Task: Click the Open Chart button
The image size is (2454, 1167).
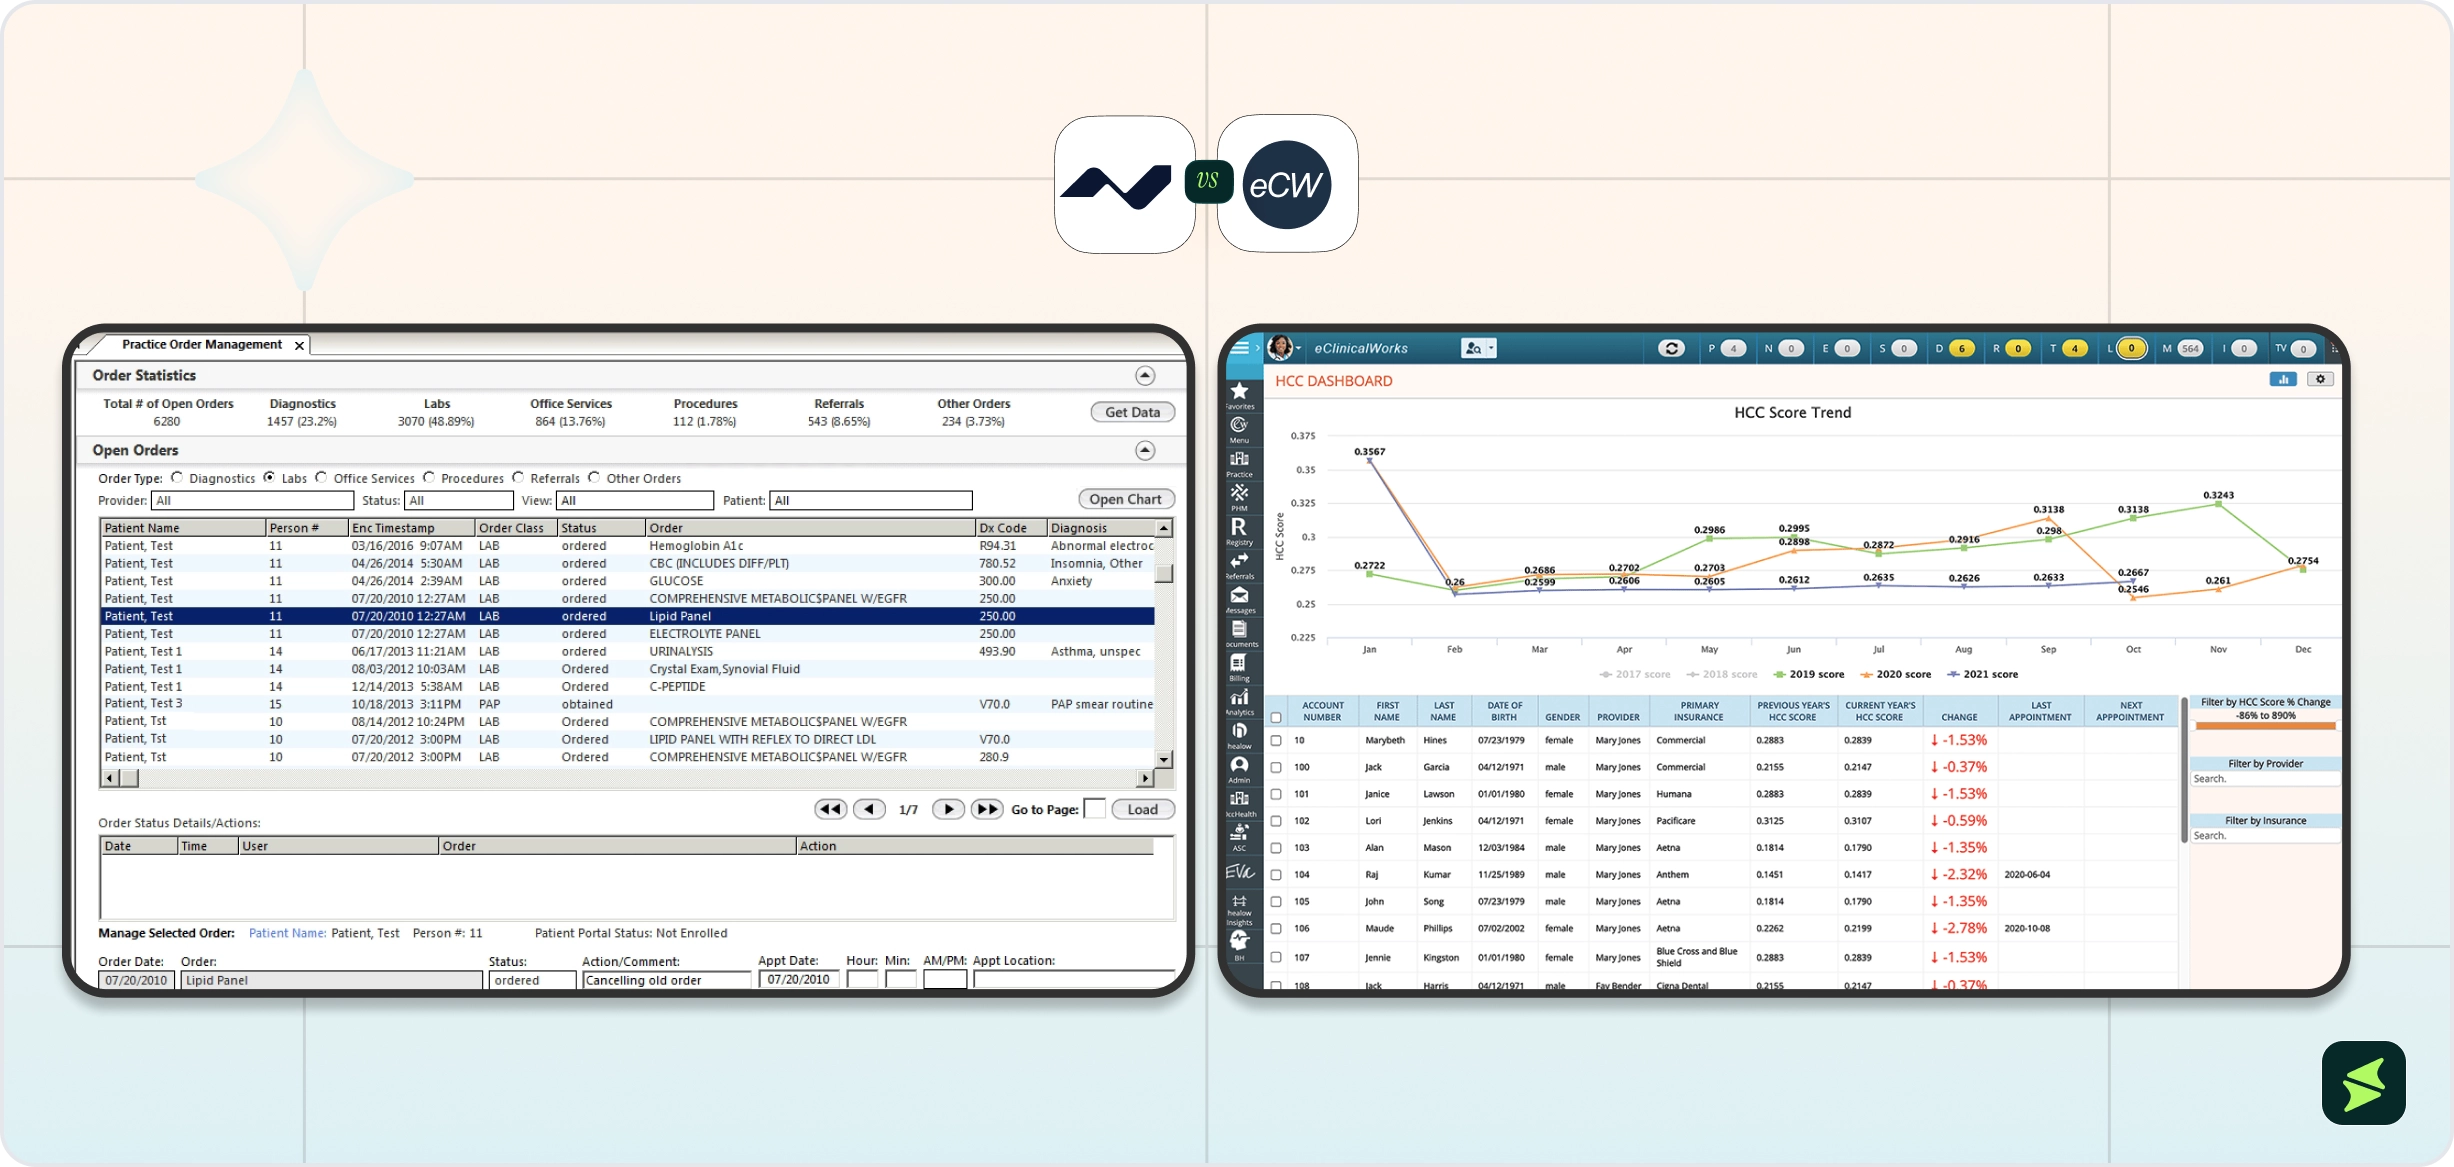Action: click(x=1125, y=499)
